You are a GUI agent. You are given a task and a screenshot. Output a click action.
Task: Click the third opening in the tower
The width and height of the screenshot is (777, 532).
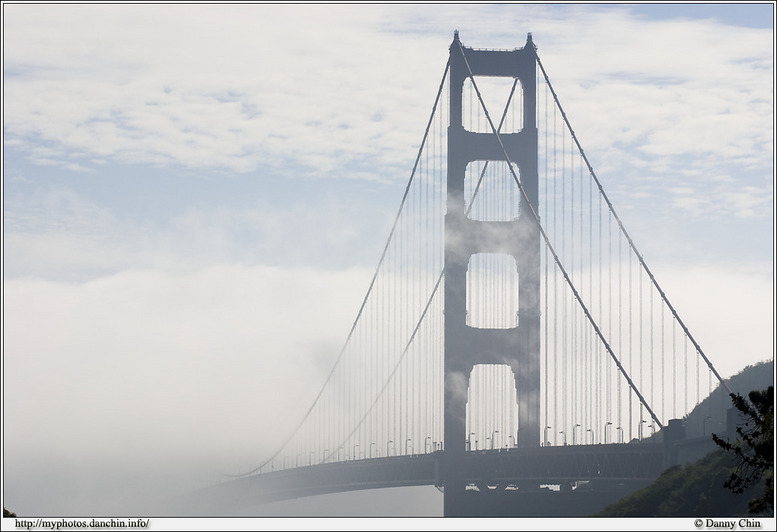coord(492,290)
